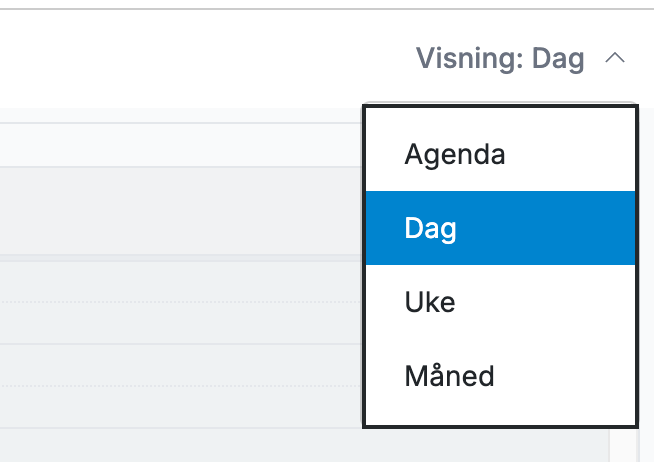This screenshot has width=654, height=462.
Task: Switch the calendar to Uke view
Action: [501, 301]
